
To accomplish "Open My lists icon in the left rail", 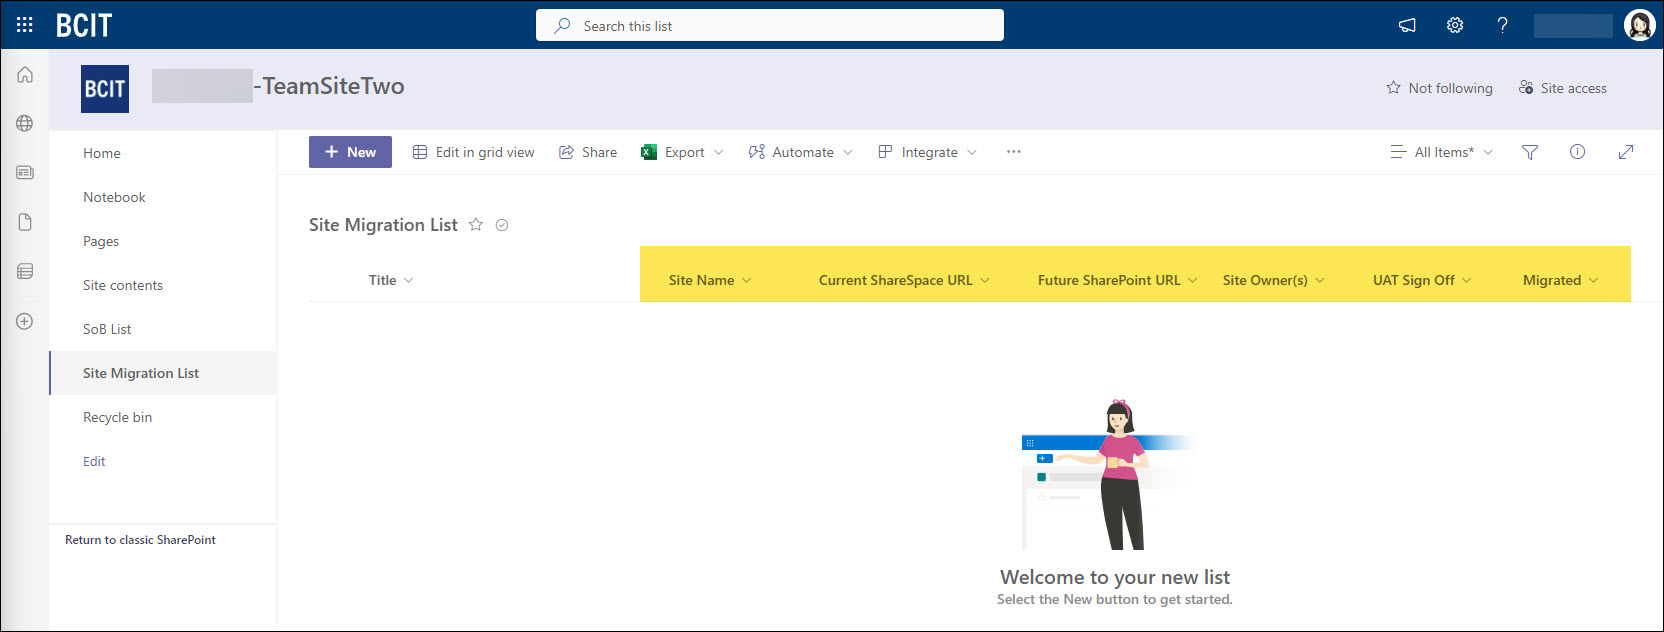I will pos(25,271).
